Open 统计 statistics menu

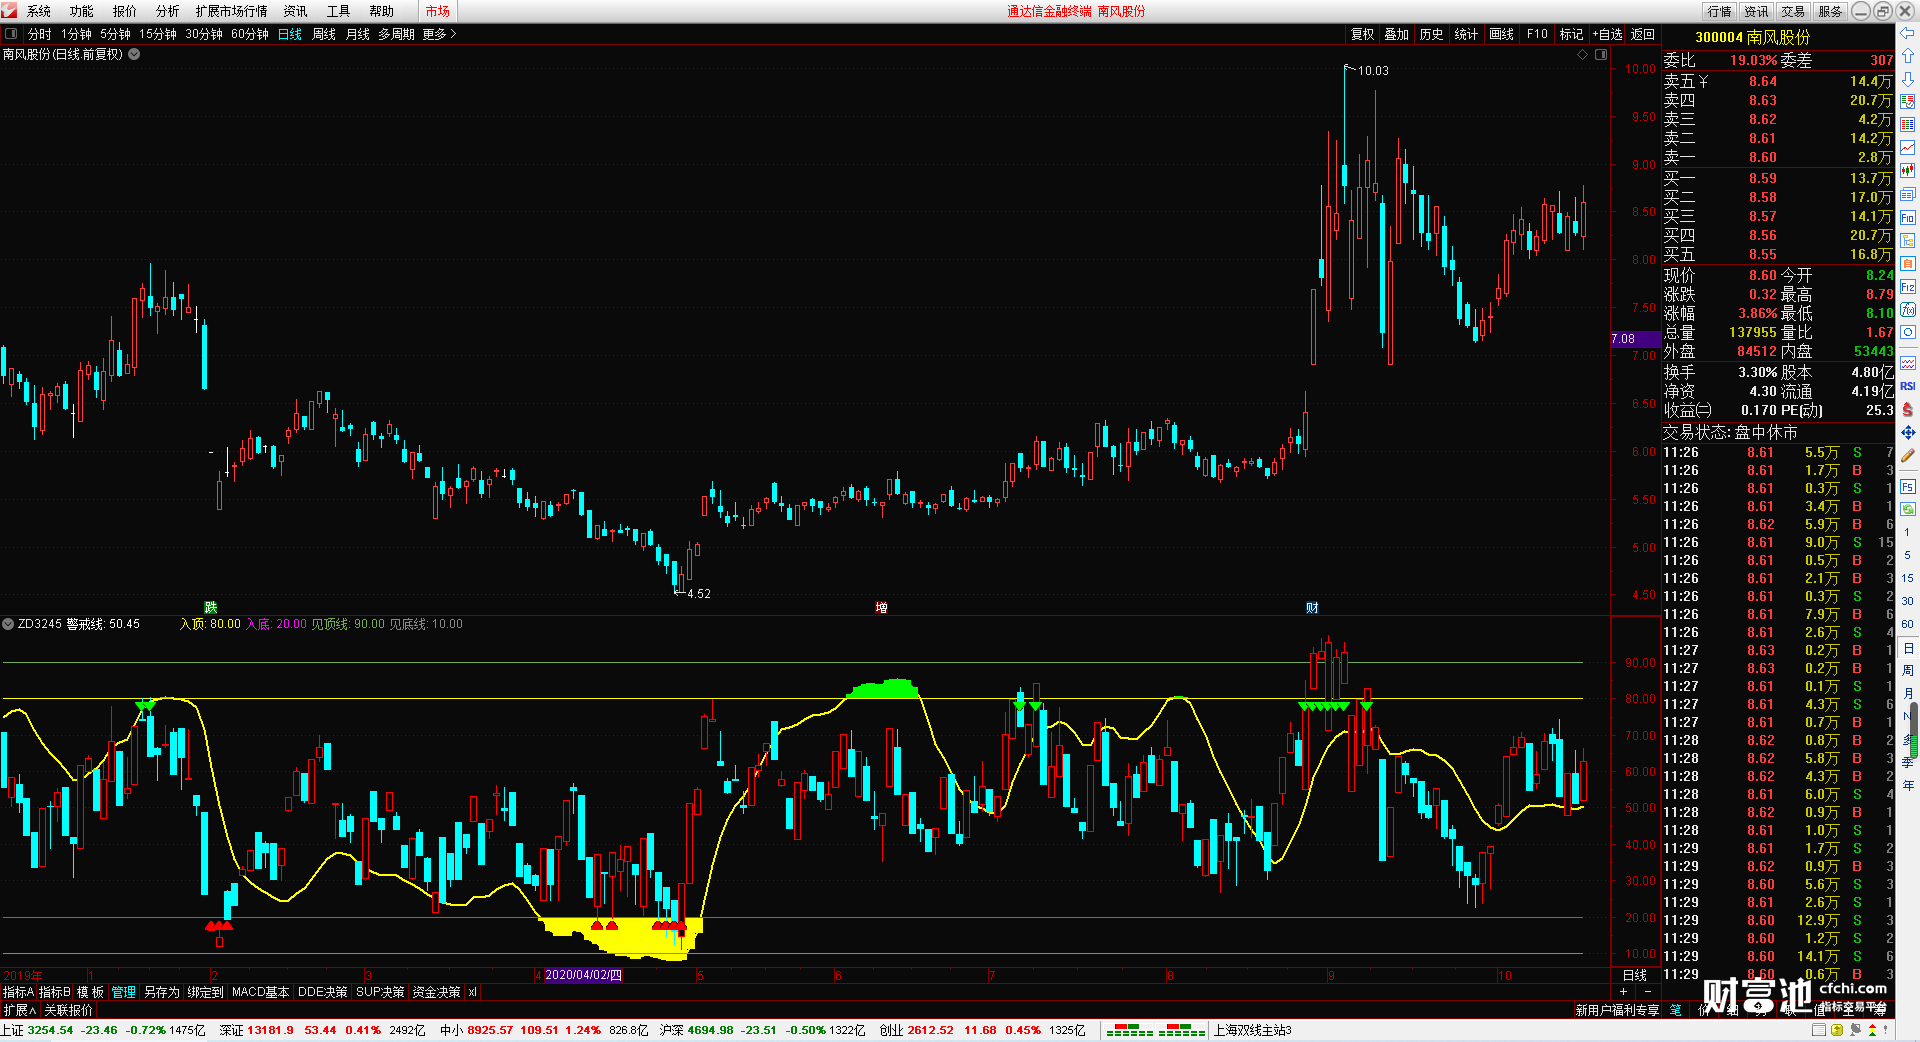click(x=1466, y=34)
